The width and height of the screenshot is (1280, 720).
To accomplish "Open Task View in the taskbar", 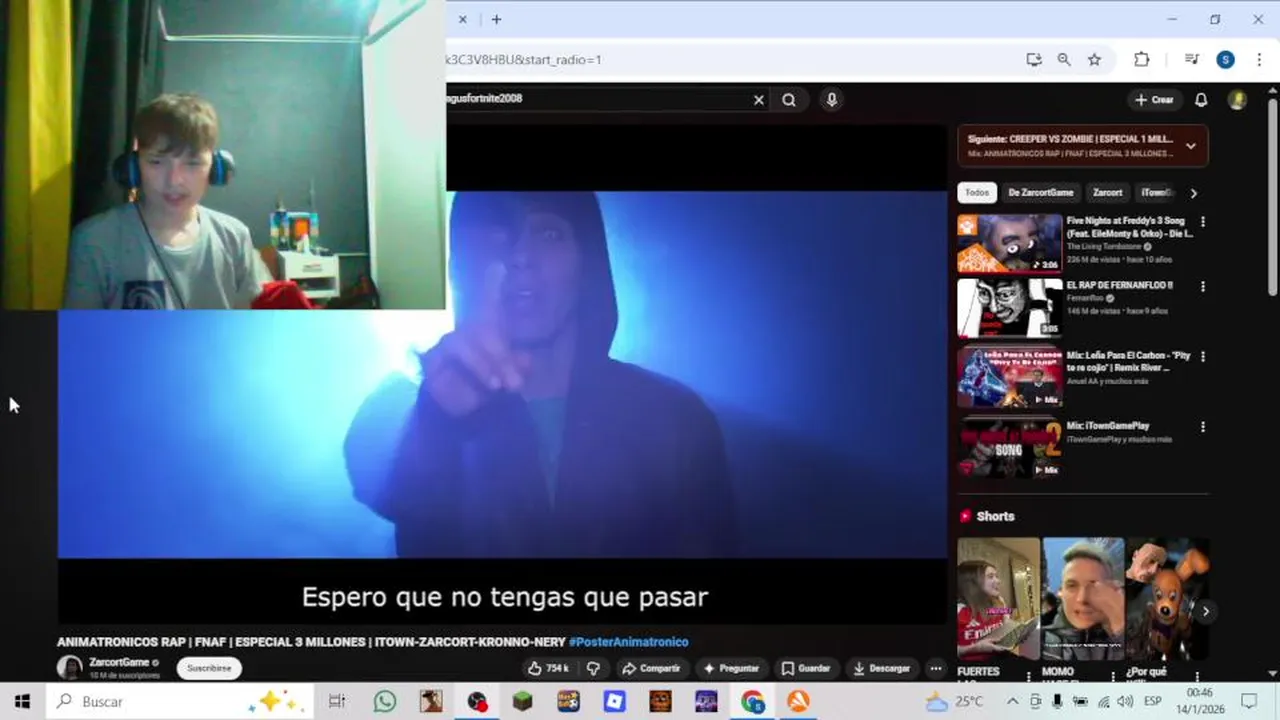I will [x=337, y=701].
